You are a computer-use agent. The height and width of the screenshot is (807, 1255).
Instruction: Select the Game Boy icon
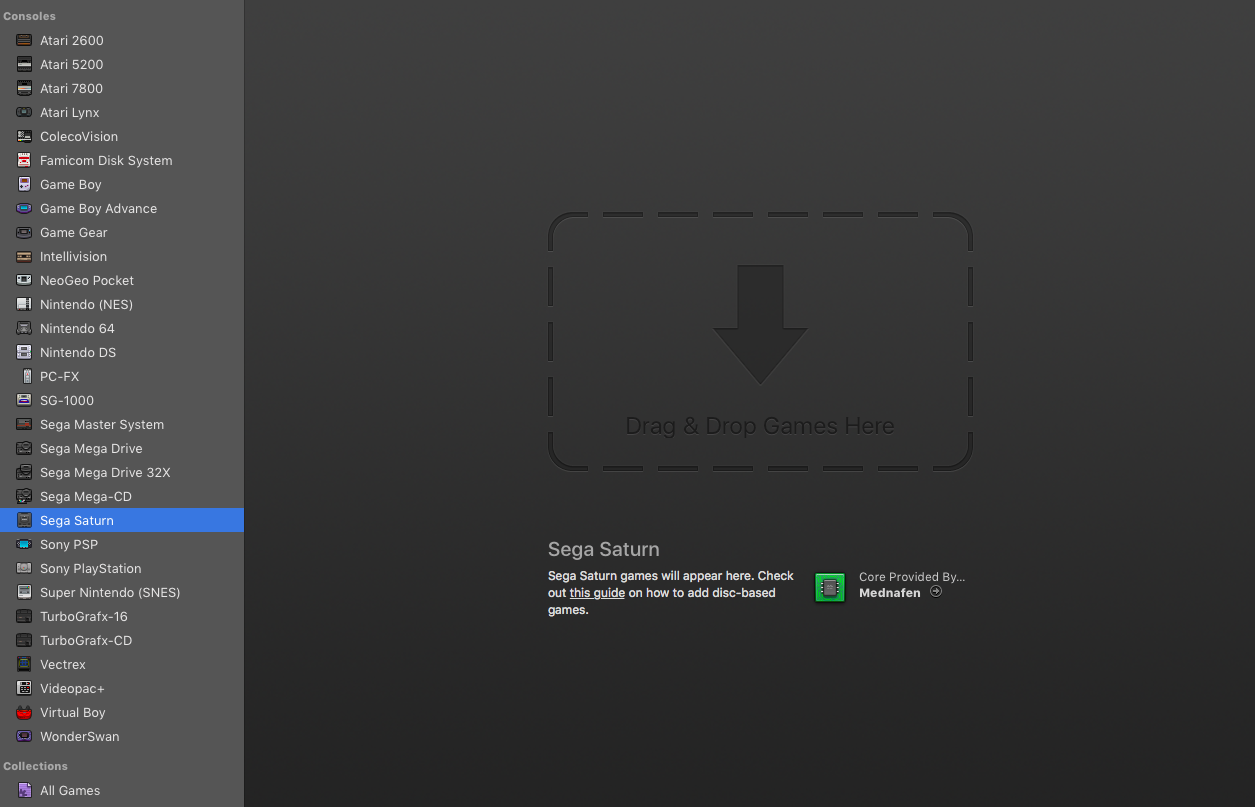pyautogui.click(x=24, y=184)
